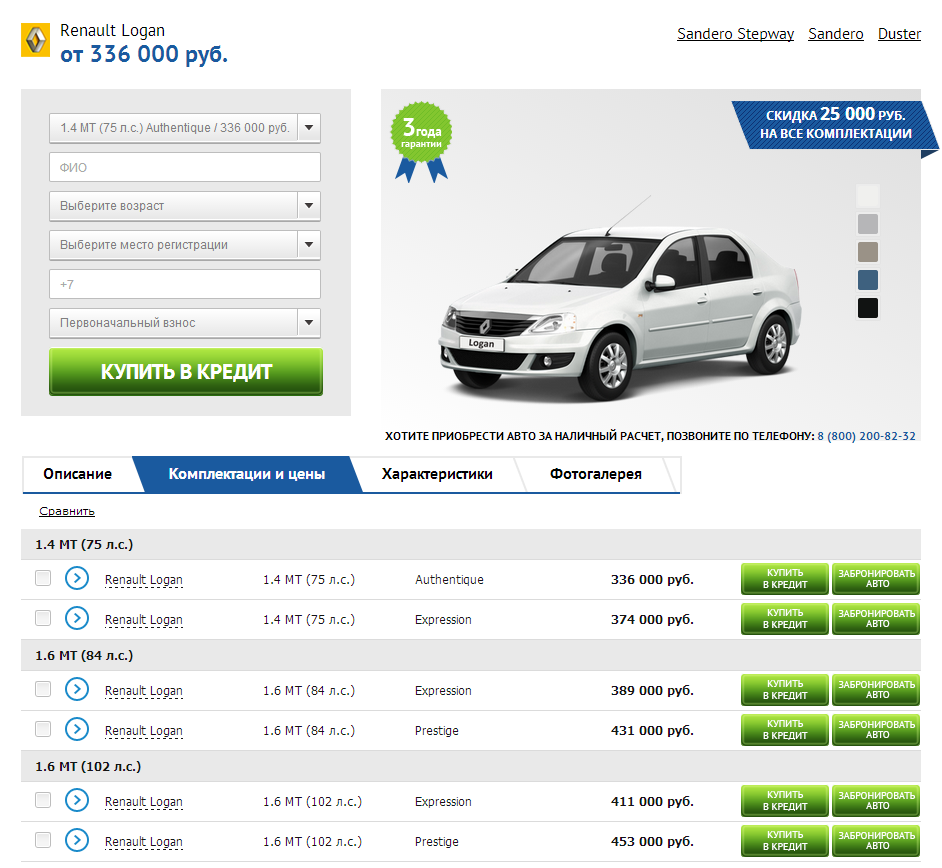942x868 pixels.
Task: Call phone link 8 (800) 200-82-32
Action: pos(866,436)
